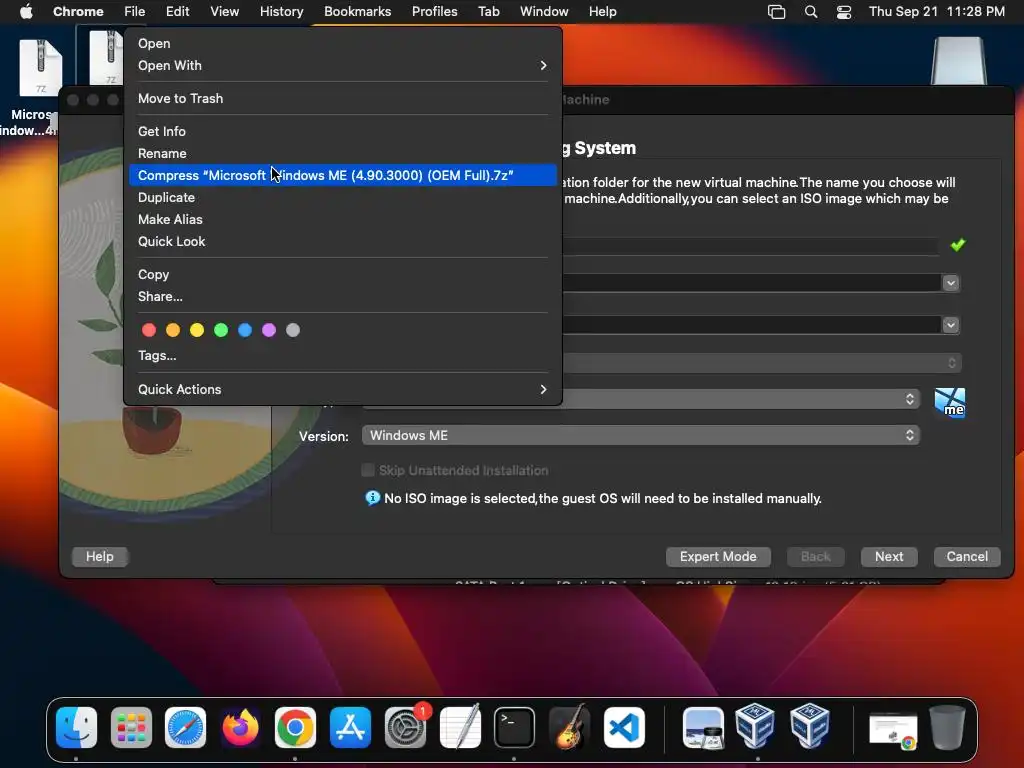
Task: Open Visual Studio Code in the dock
Action: point(624,727)
